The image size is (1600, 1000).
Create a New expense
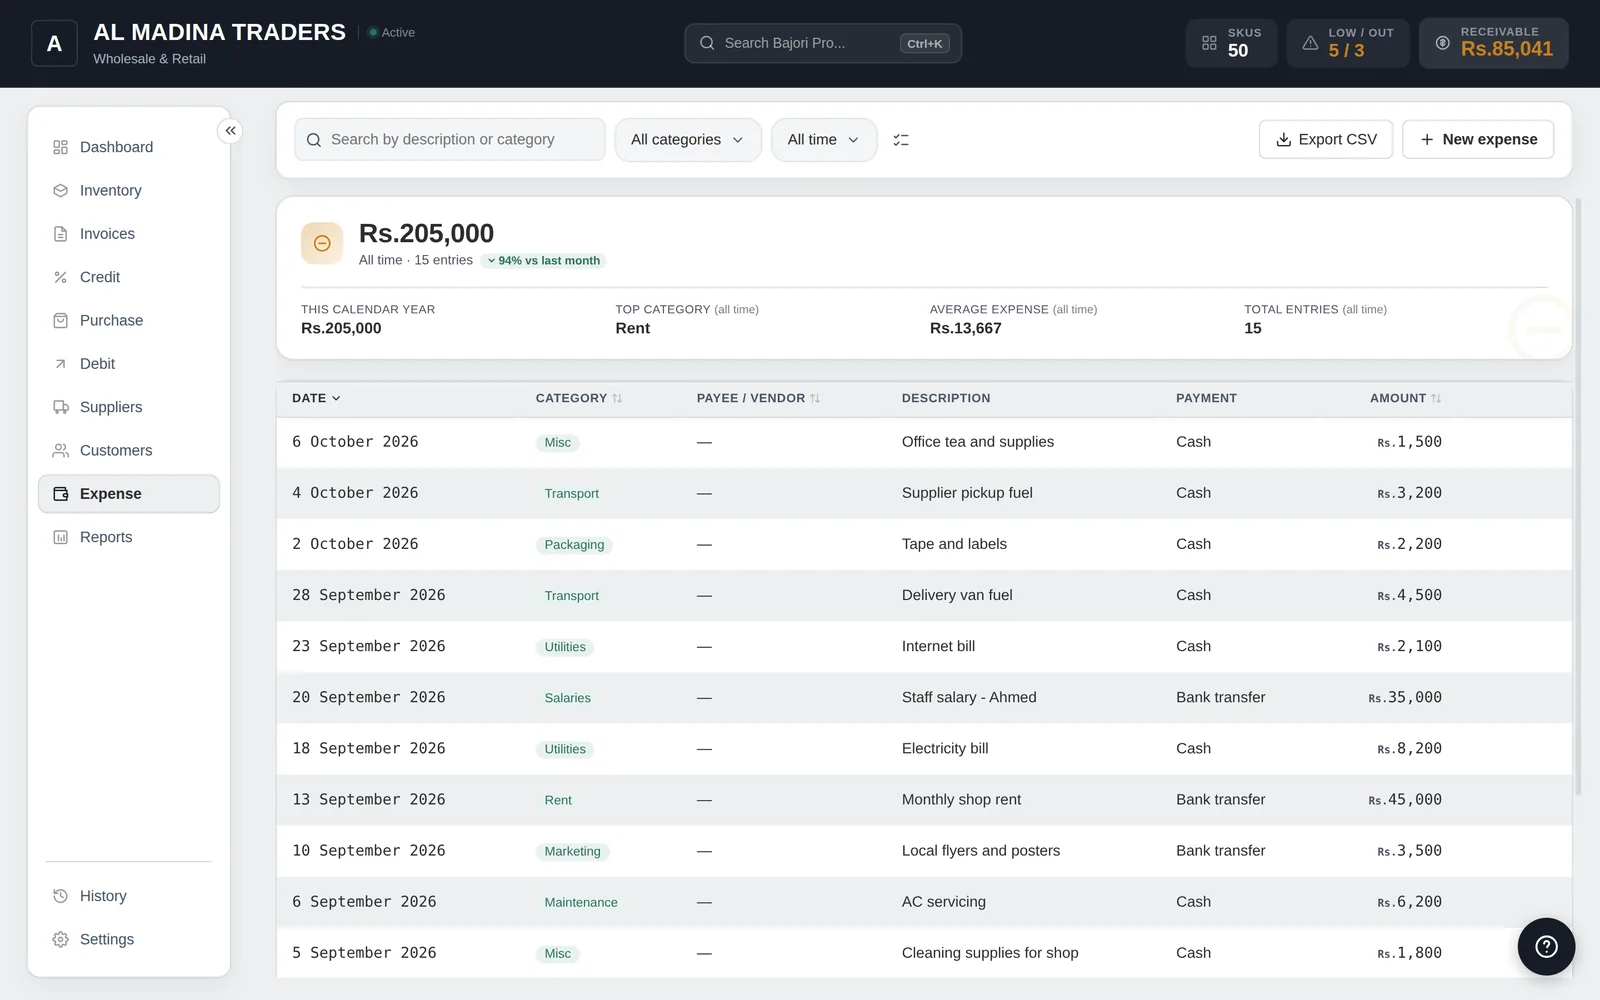tap(1478, 140)
